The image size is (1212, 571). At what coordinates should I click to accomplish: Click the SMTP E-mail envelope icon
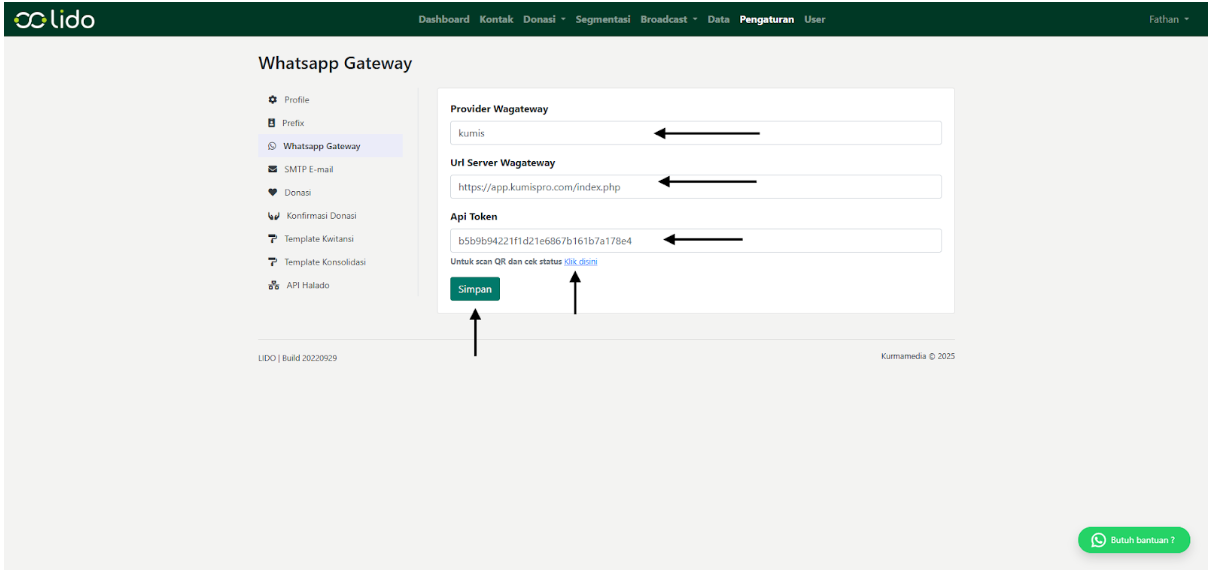click(272, 169)
